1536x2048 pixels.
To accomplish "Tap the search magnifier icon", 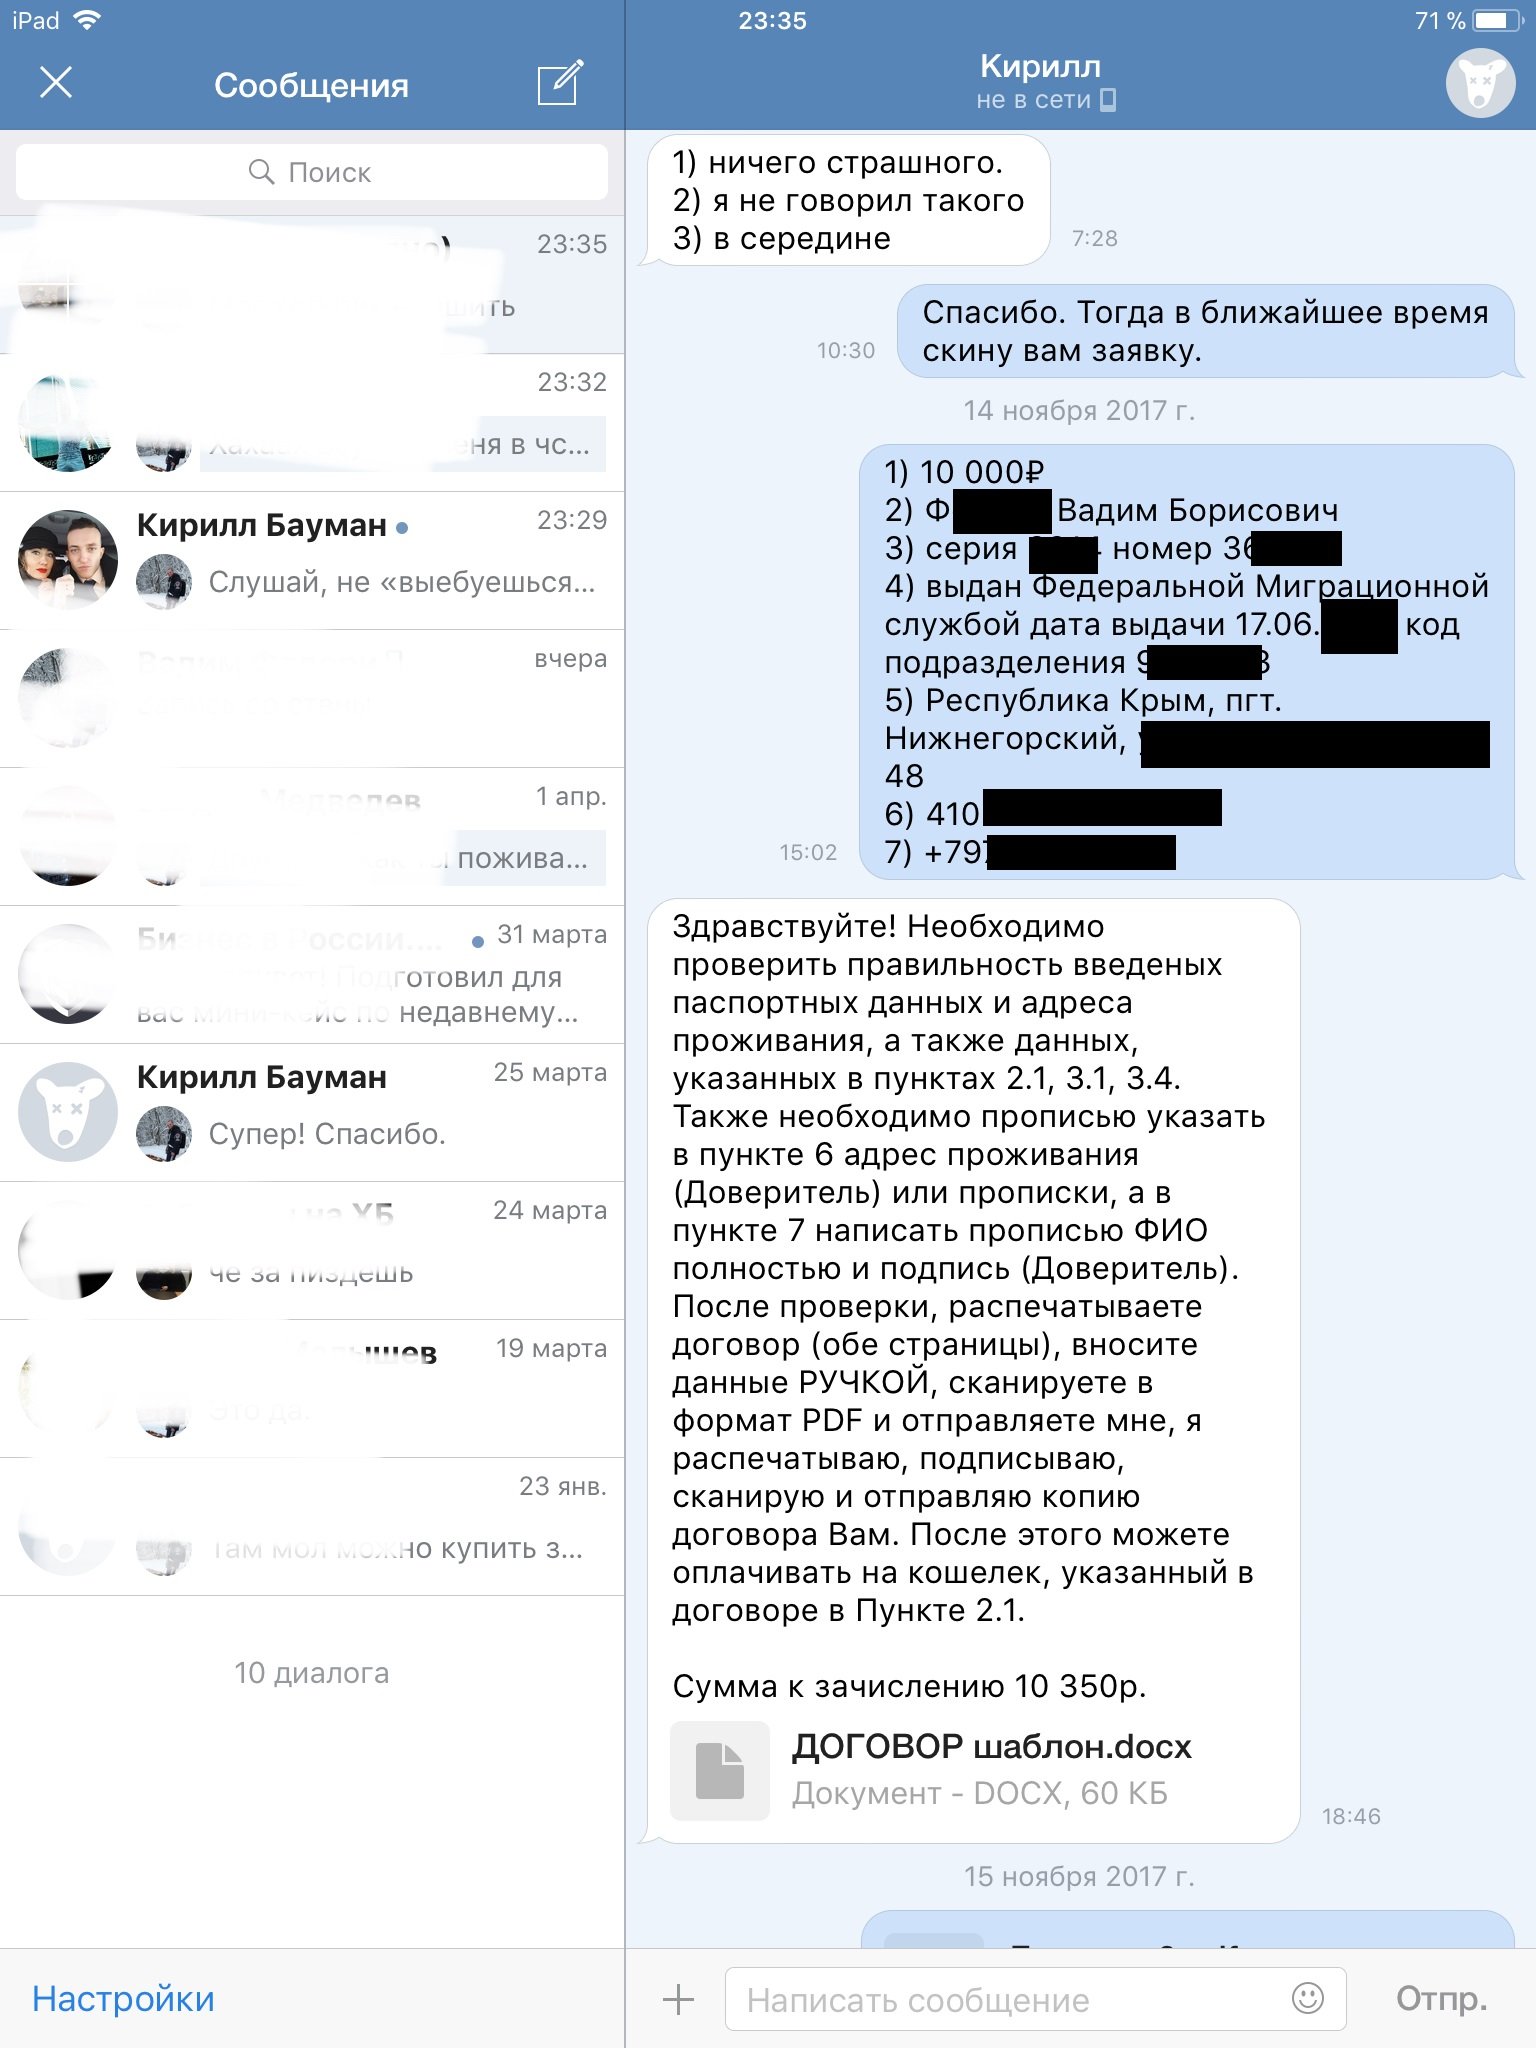I will (261, 172).
